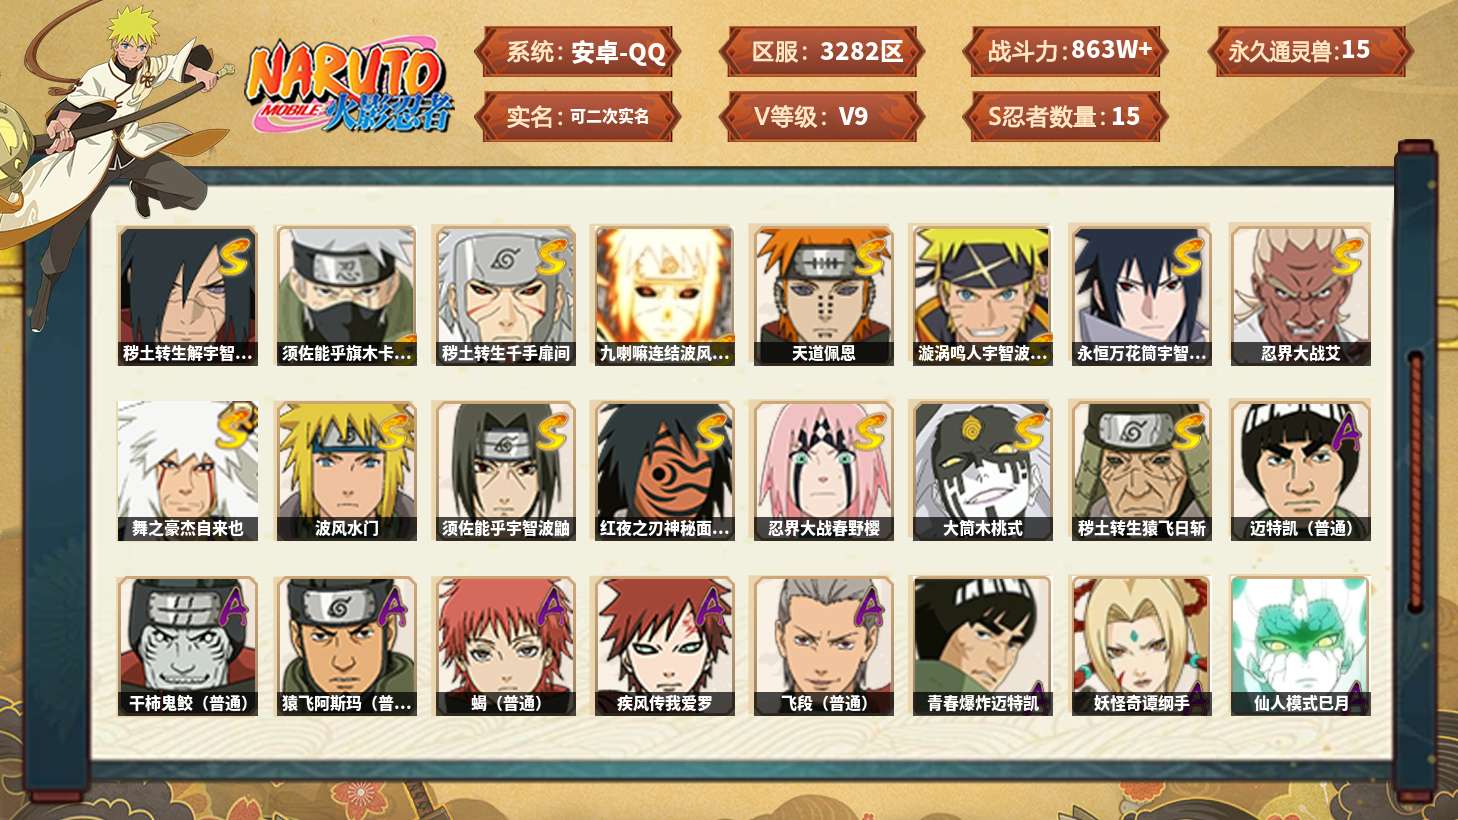This screenshot has width=1458, height=820.
Task: Click the 实名 可二次实名 label
Action: (578, 117)
